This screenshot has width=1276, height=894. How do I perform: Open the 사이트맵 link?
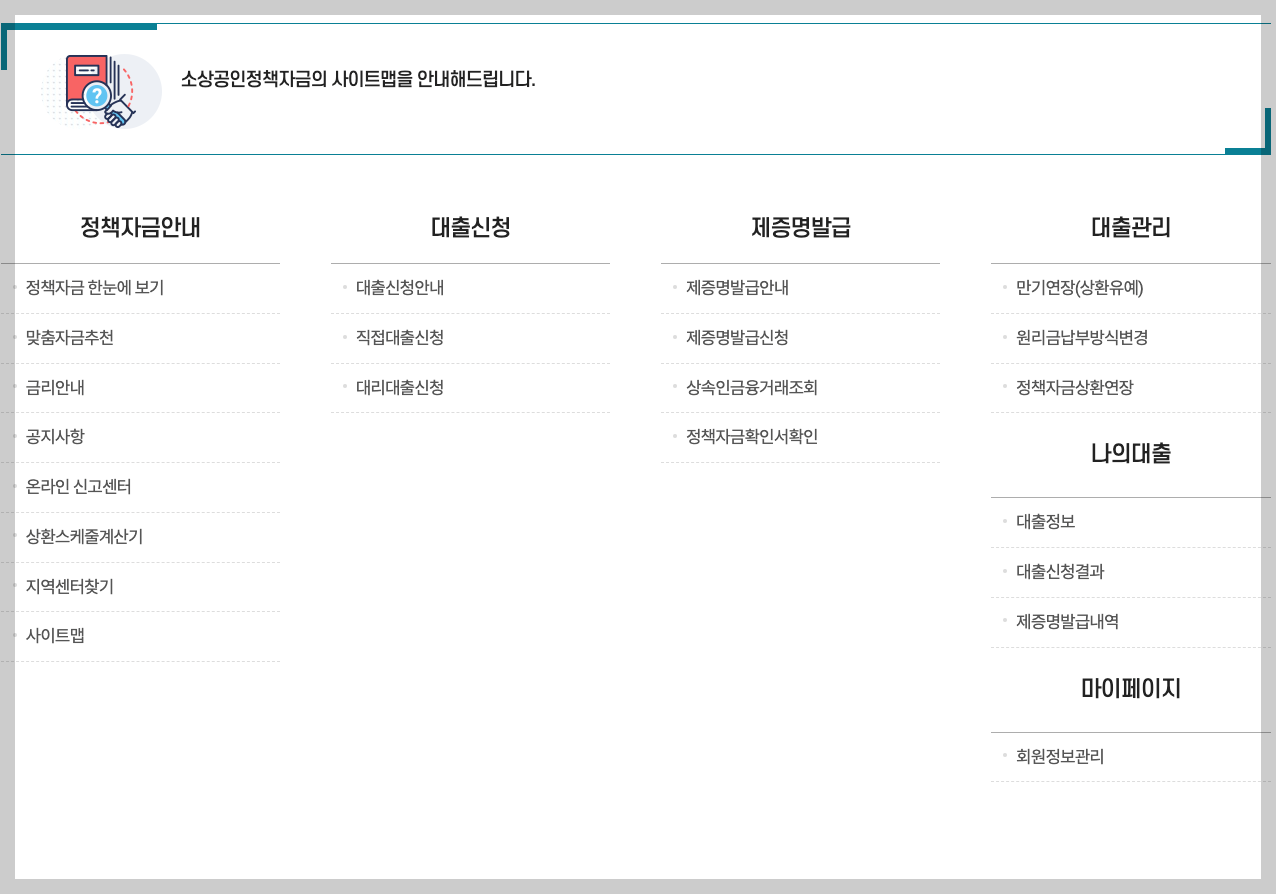pyautogui.click(x=55, y=636)
